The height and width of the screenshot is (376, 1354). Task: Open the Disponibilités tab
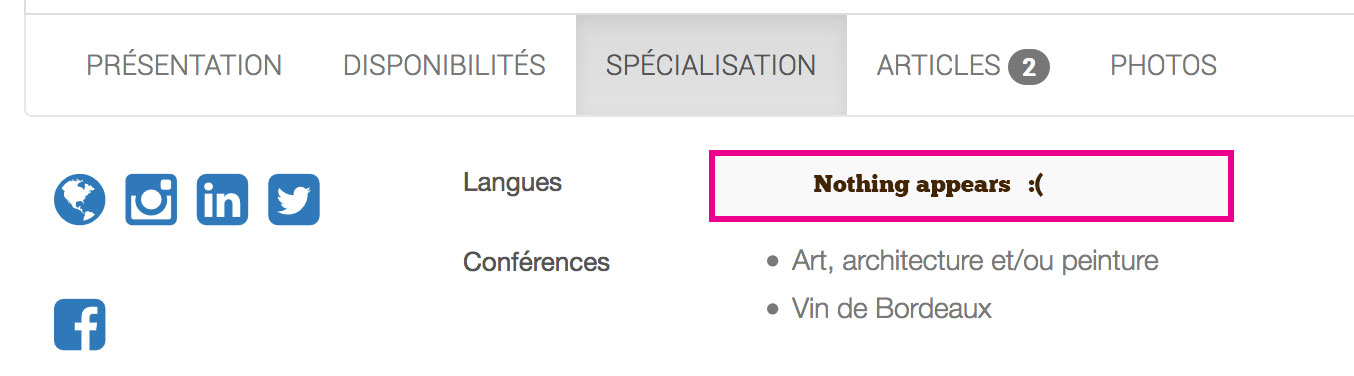coord(444,66)
